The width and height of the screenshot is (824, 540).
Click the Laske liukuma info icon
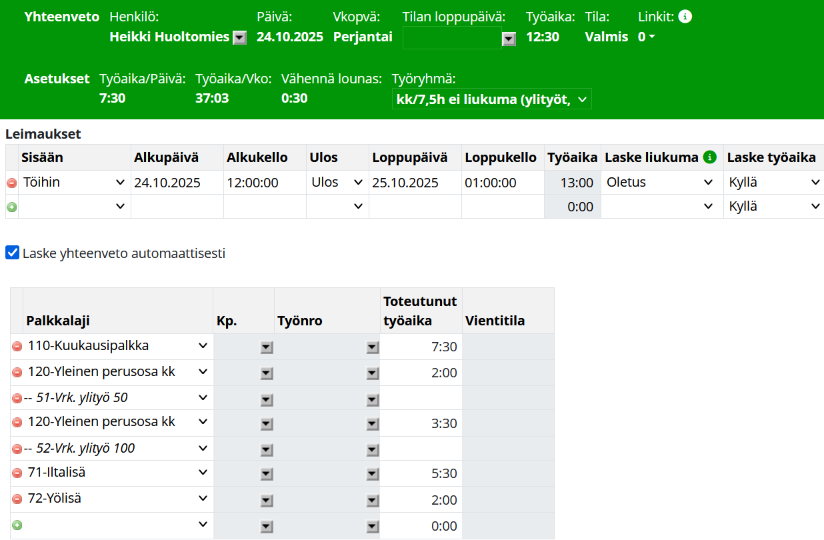click(x=710, y=157)
